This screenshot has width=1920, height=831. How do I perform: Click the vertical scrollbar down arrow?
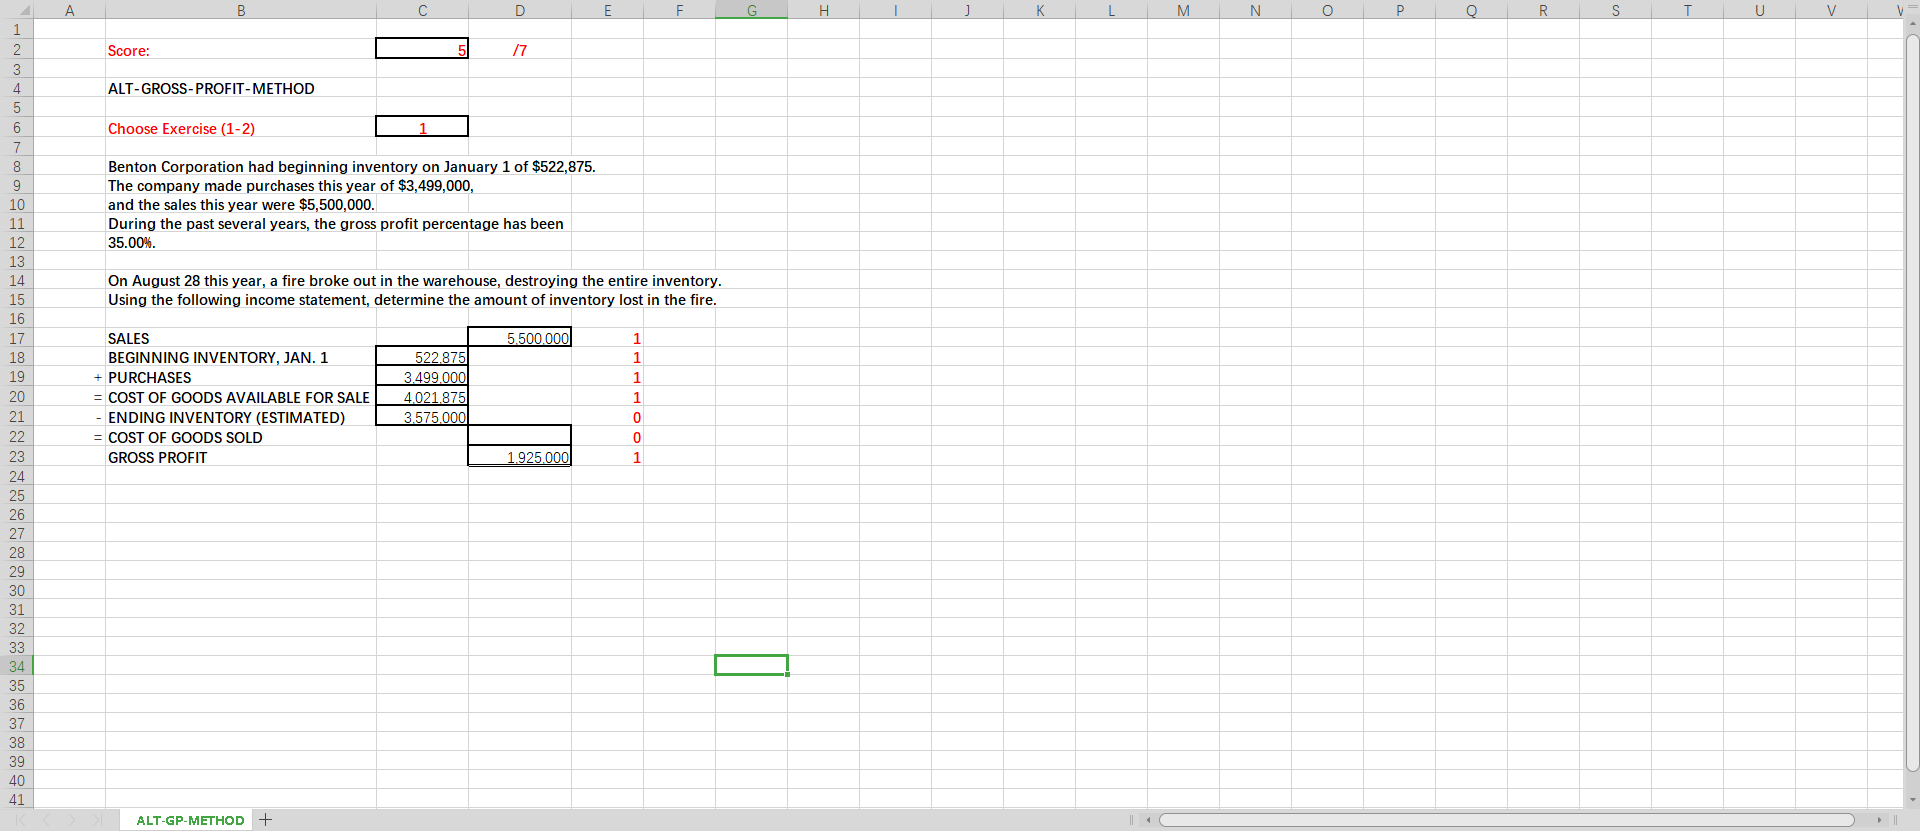(1912, 799)
